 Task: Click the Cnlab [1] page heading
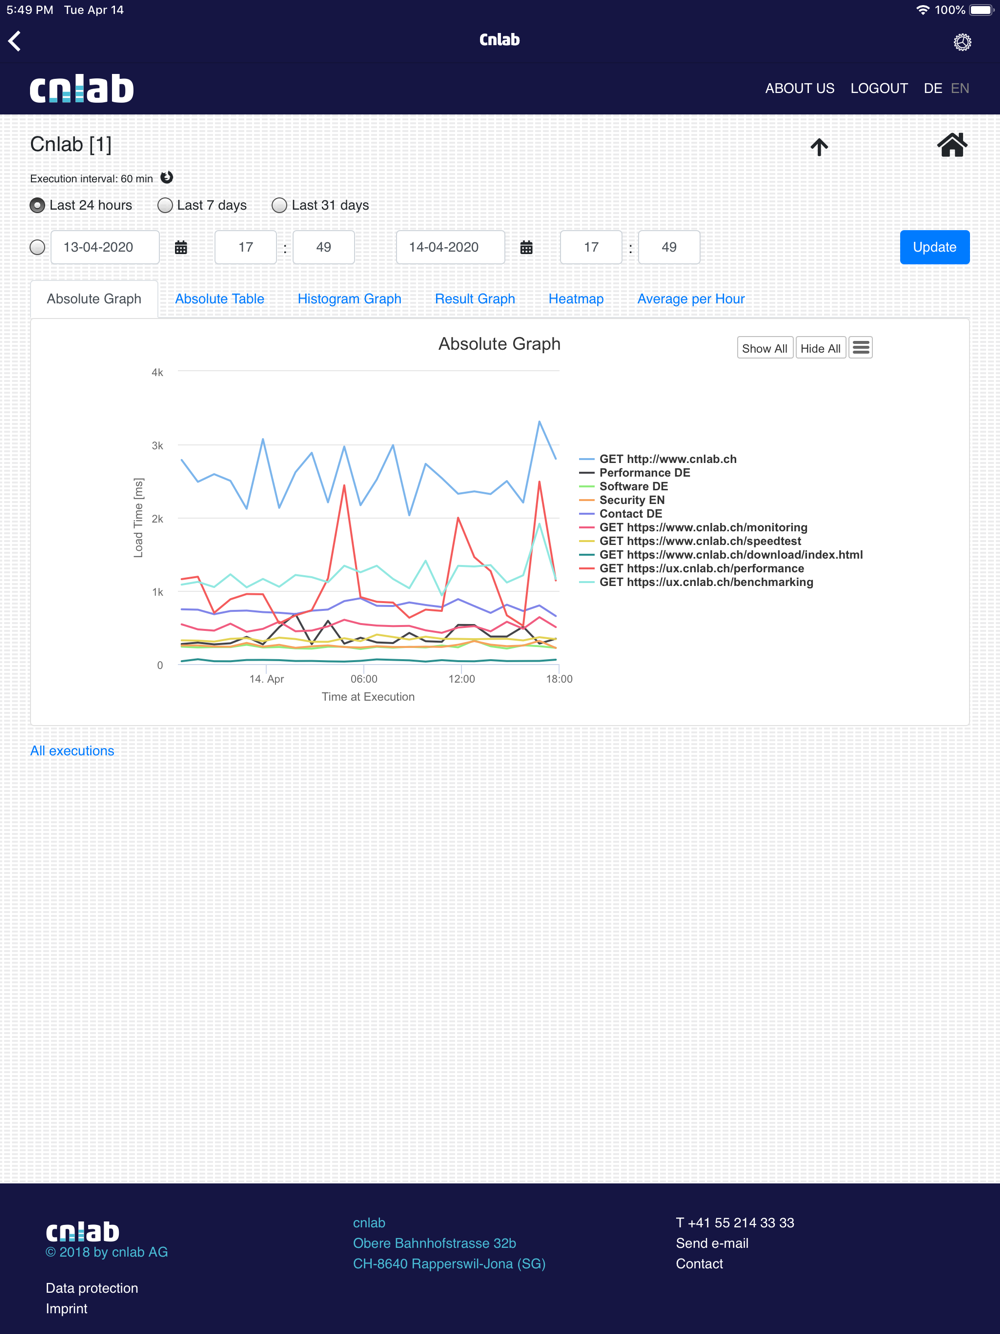click(71, 144)
